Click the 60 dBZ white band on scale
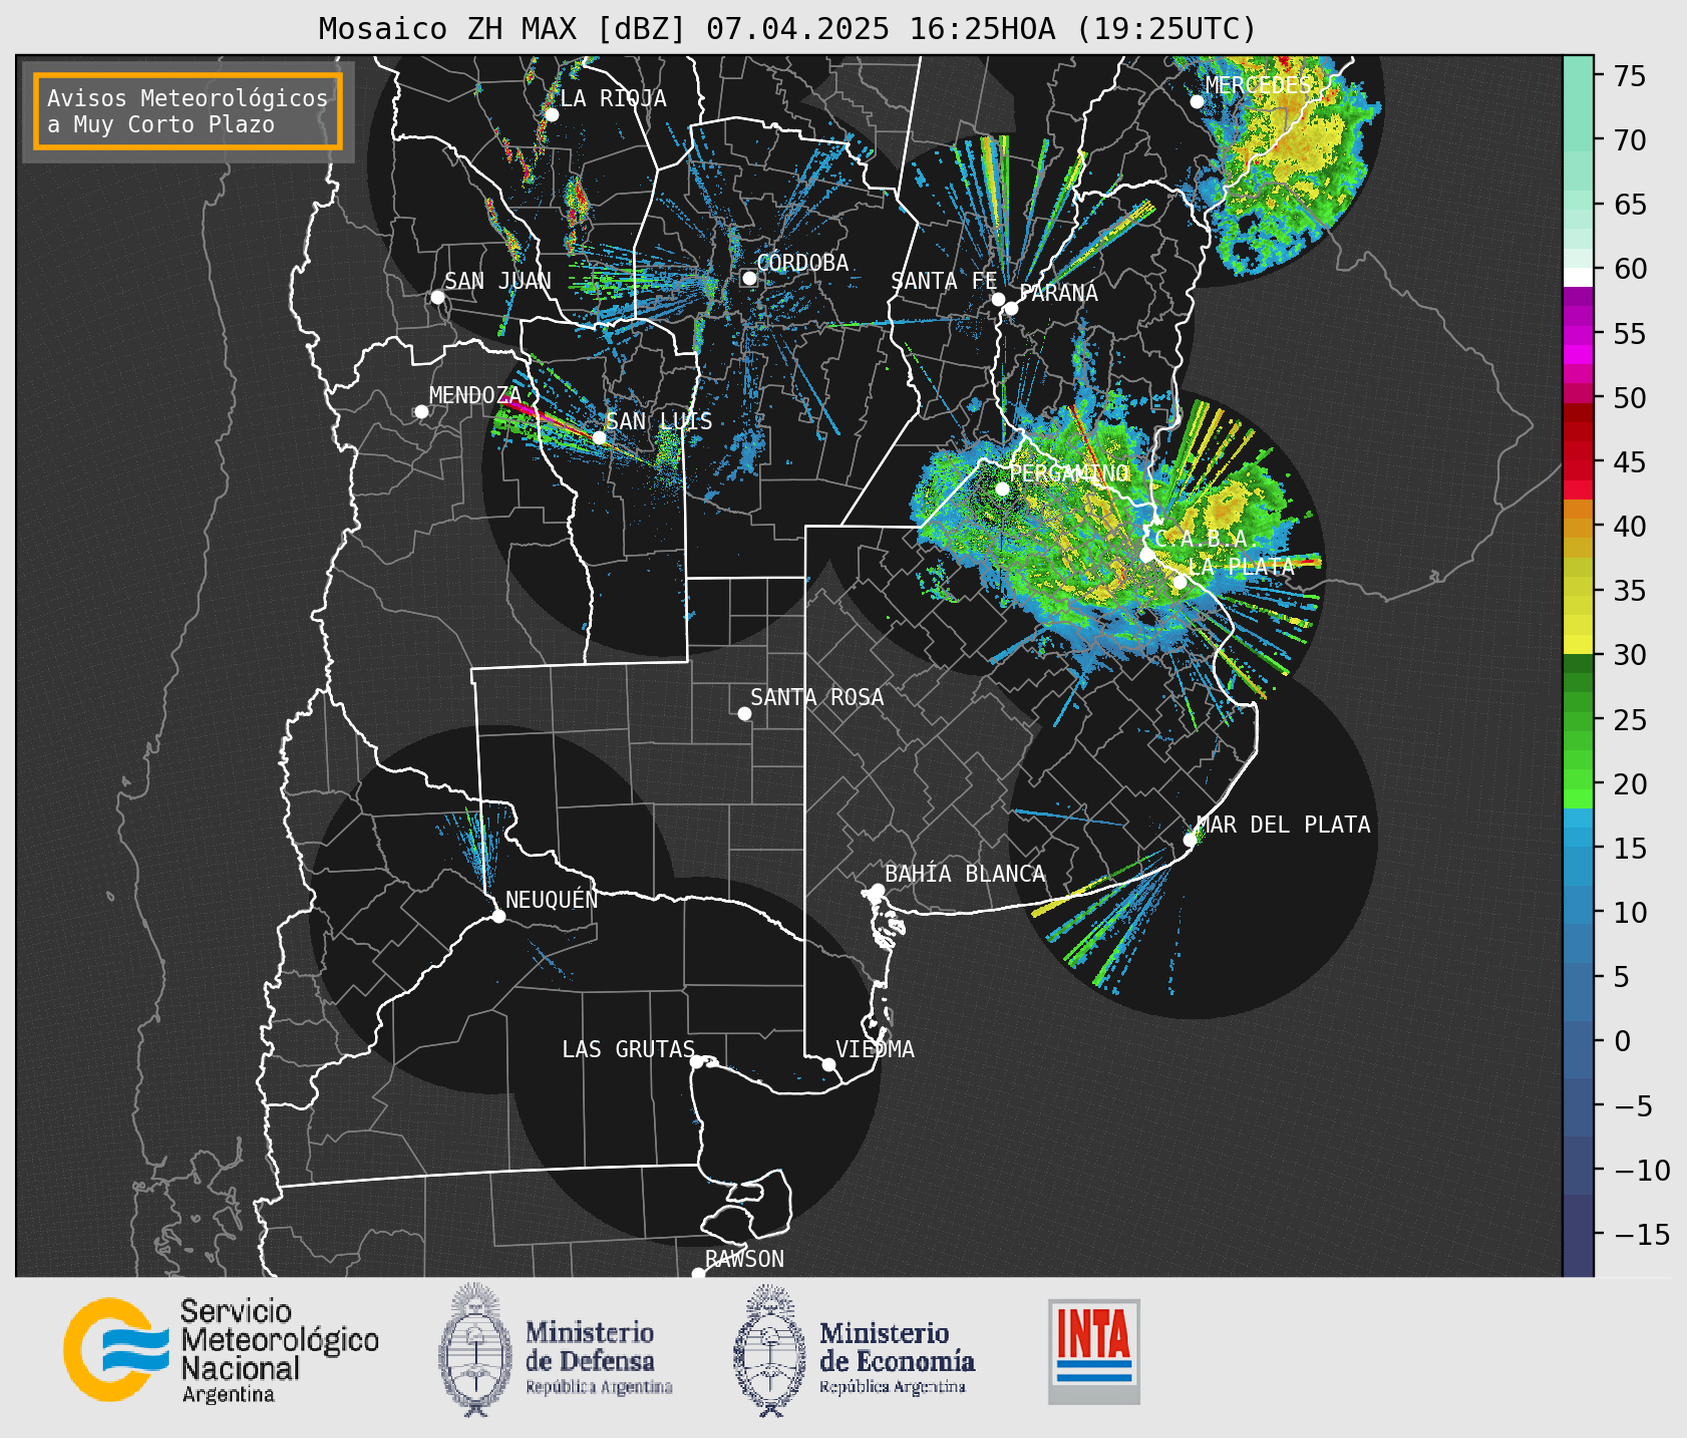The width and height of the screenshot is (1687, 1438). pyautogui.click(x=1578, y=277)
